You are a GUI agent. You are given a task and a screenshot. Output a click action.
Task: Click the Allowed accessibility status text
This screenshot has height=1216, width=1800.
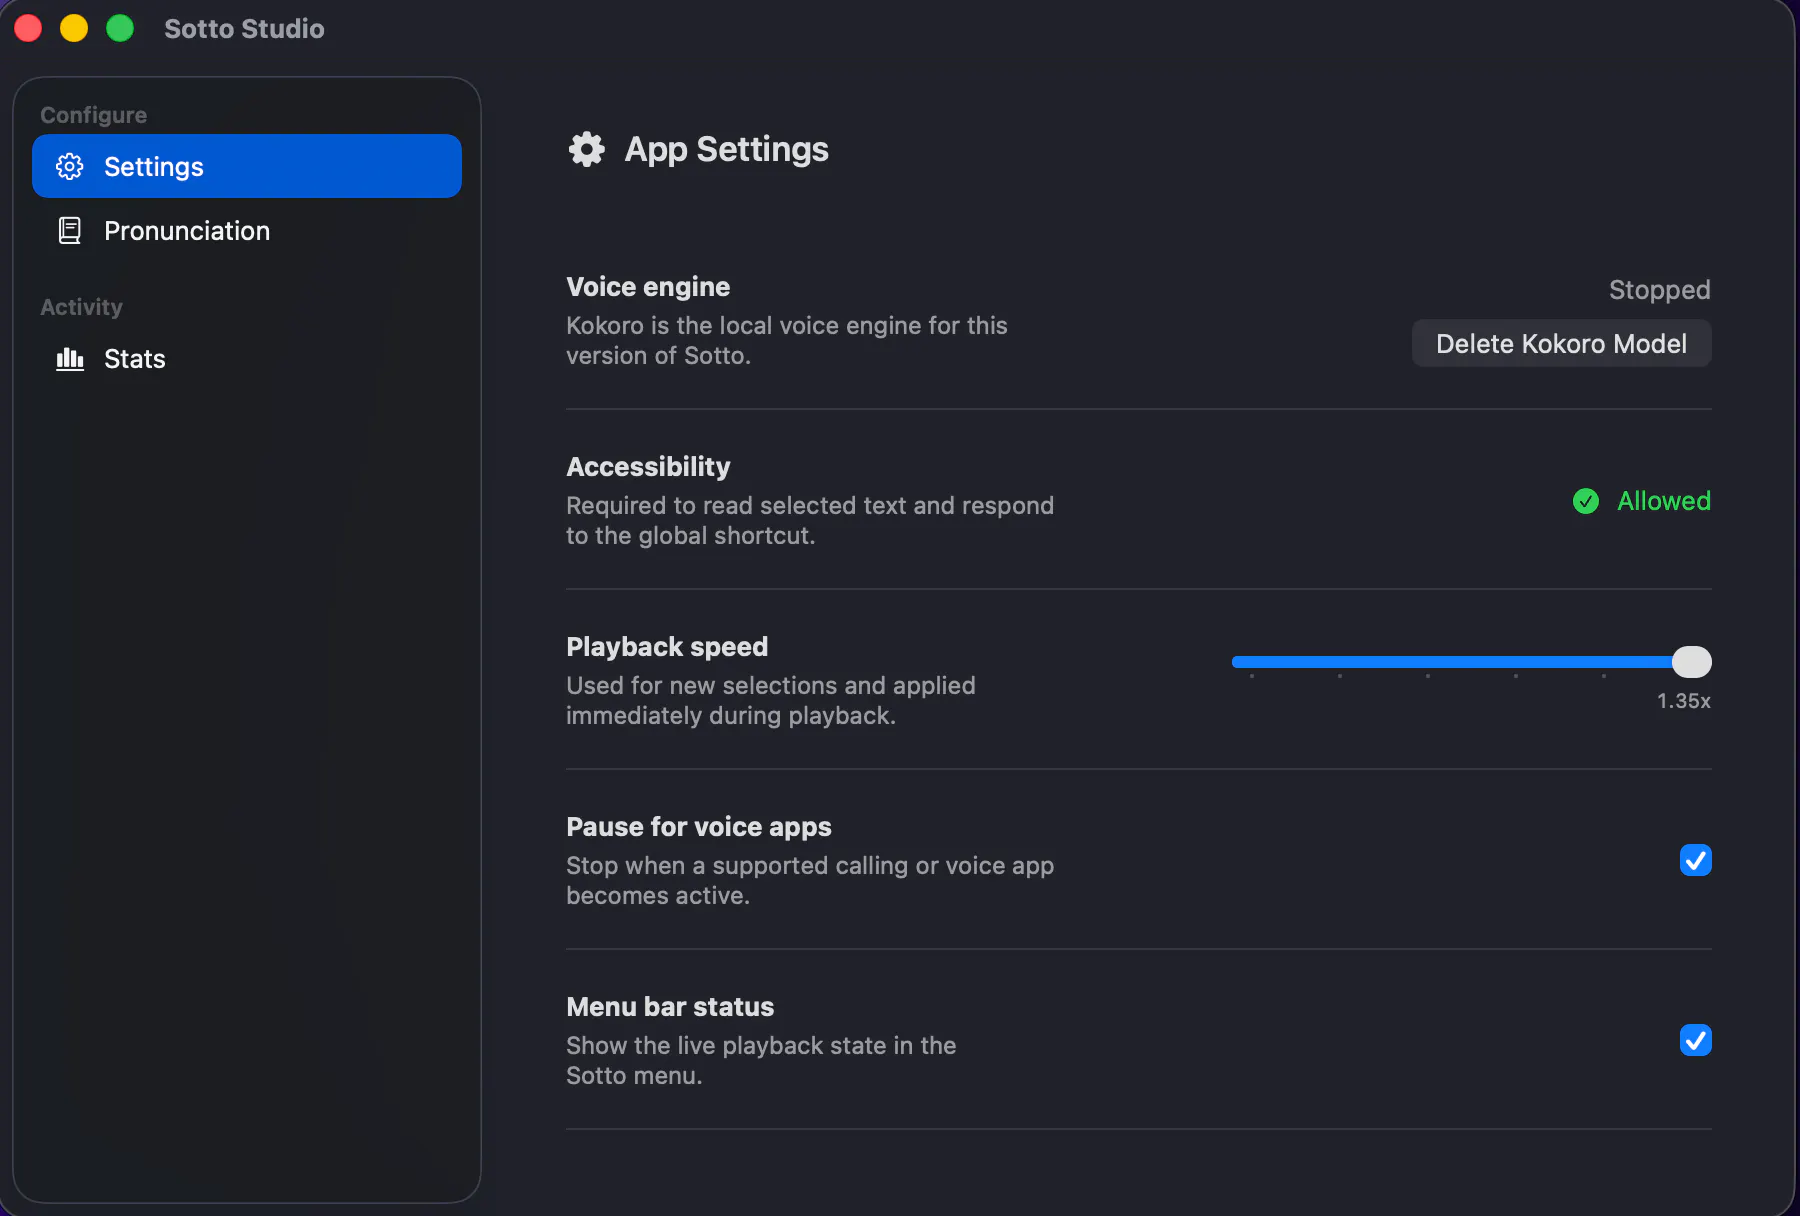[x=1664, y=501]
